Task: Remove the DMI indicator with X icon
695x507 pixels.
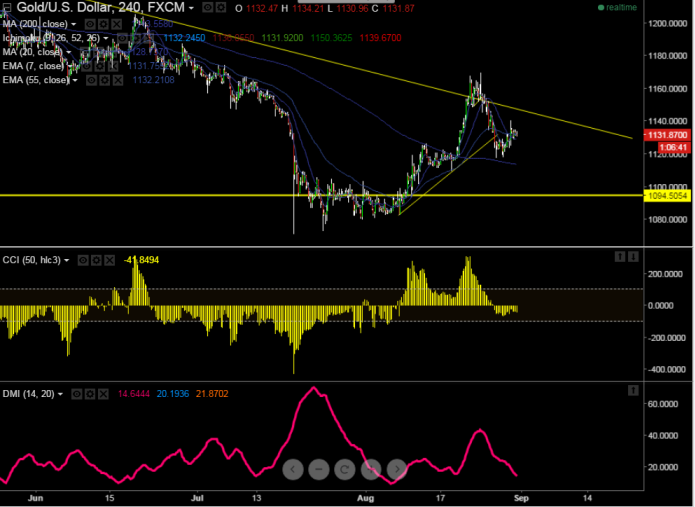Action: click(x=103, y=394)
